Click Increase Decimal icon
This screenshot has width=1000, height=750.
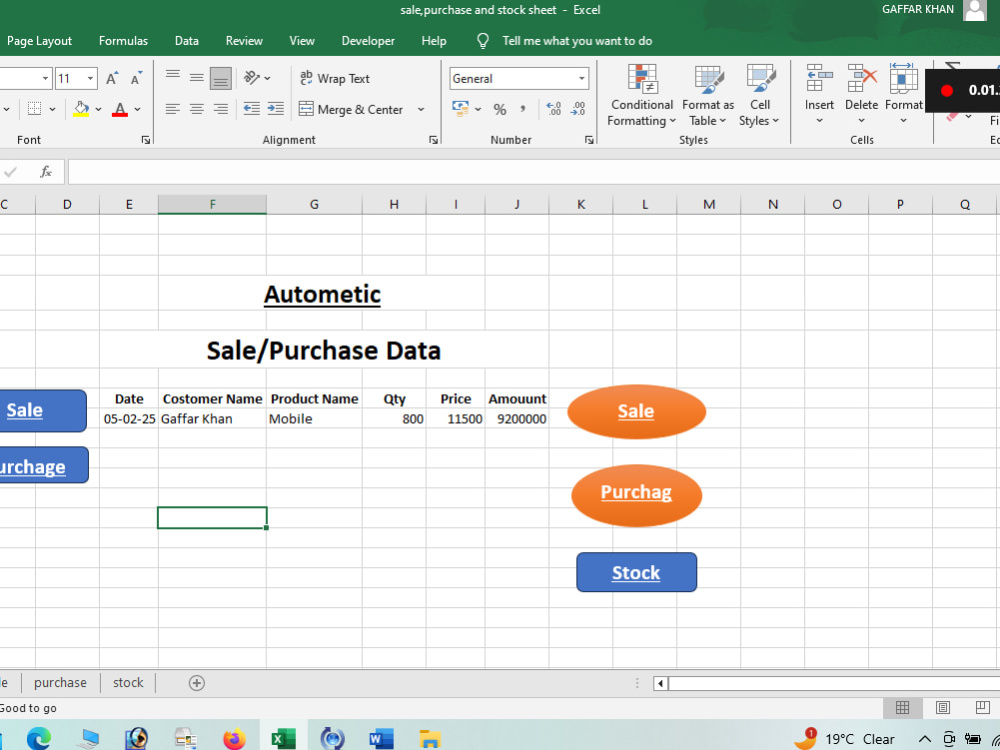pos(554,109)
